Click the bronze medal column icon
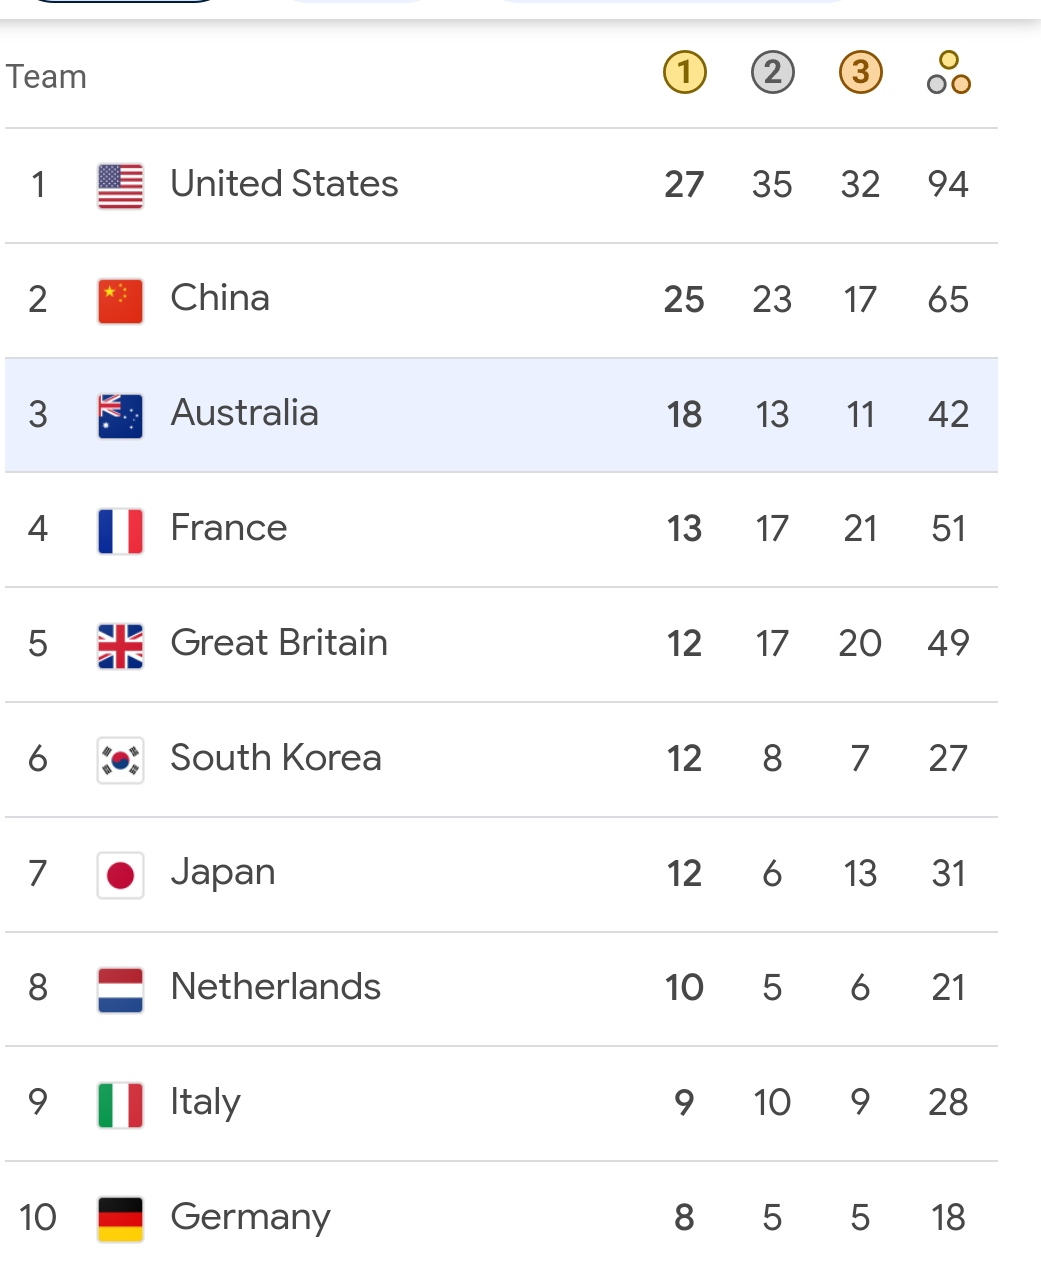Screen dimensions: 1041x1274 pos(860,73)
